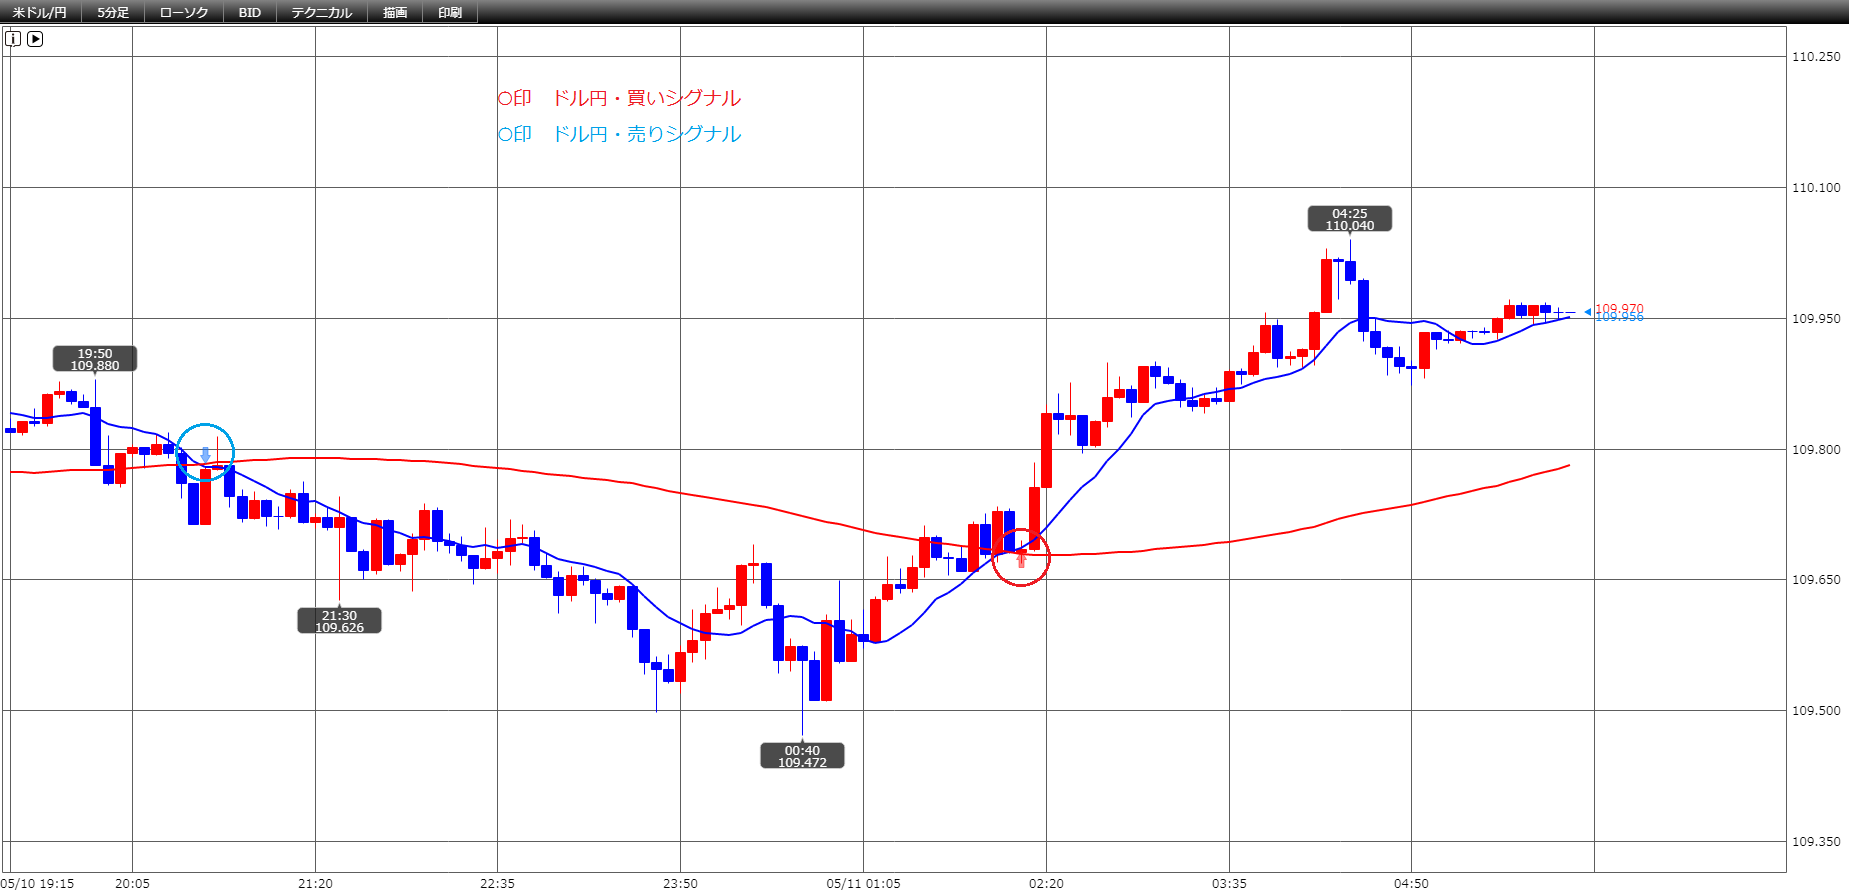Open the BID price type menu
This screenshot has width=1849, height=892.
249,12
